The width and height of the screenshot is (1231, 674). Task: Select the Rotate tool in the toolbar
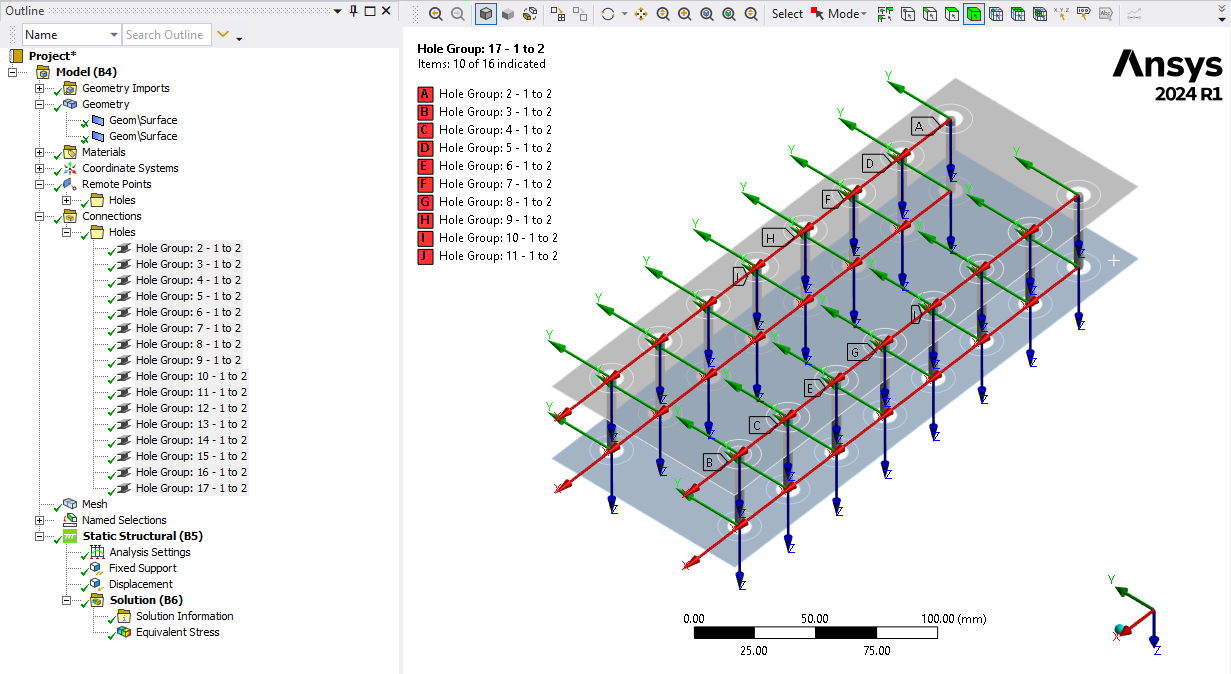[608, 13]
